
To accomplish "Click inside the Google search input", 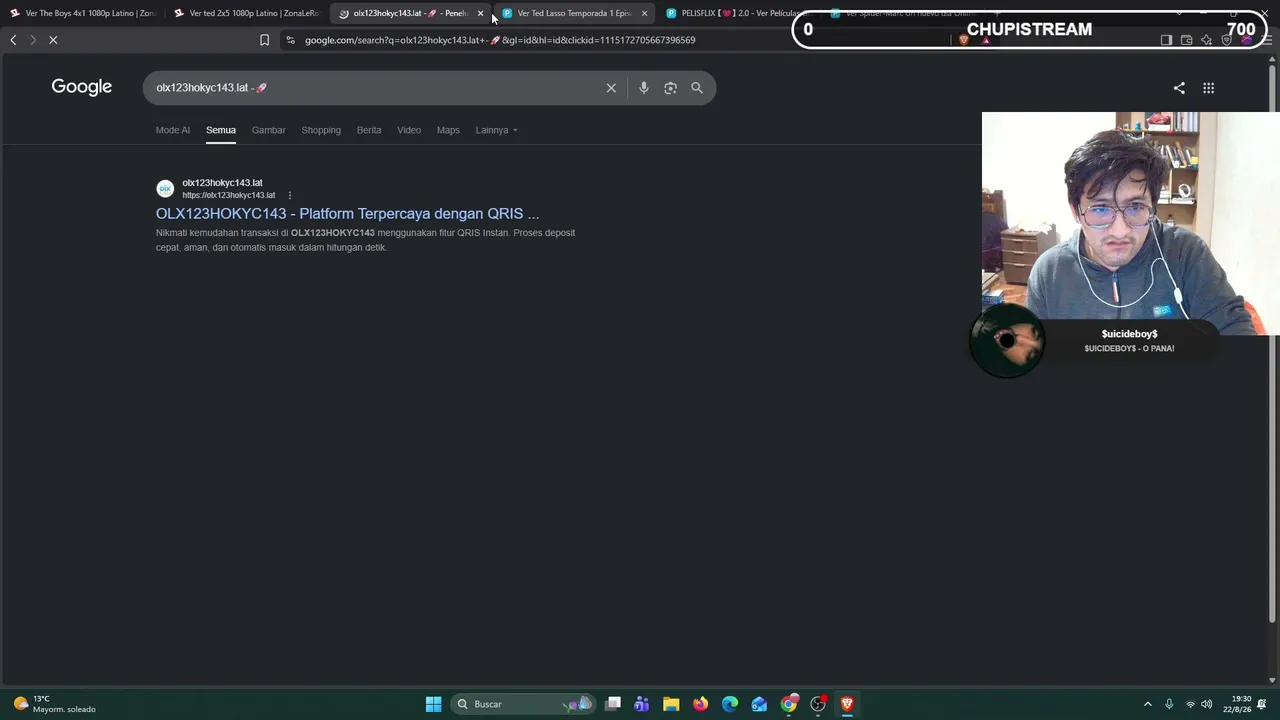I will [378, 88].
